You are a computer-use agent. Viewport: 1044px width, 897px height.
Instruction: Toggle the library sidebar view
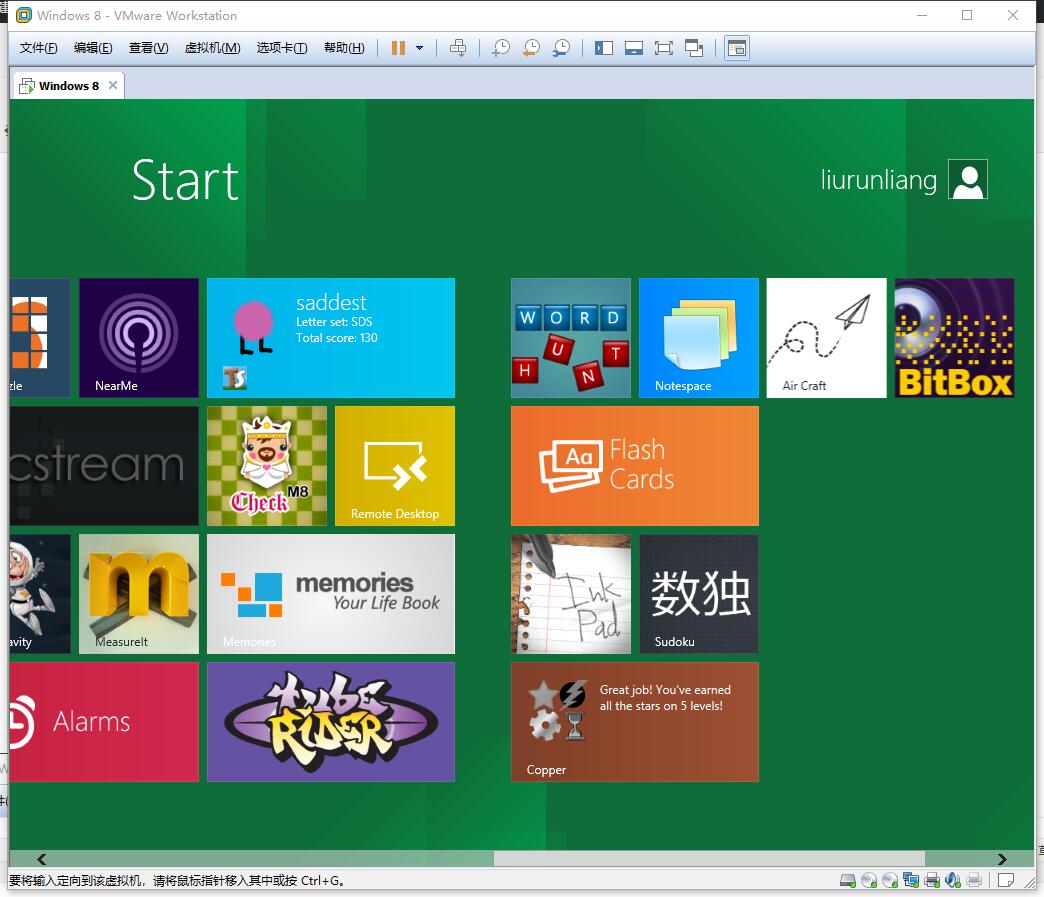point(604,48)
